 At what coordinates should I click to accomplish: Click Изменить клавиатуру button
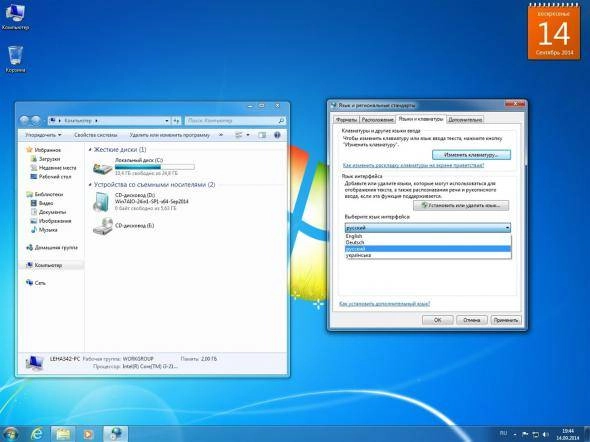pyautogui.click(x=471, y=155)
